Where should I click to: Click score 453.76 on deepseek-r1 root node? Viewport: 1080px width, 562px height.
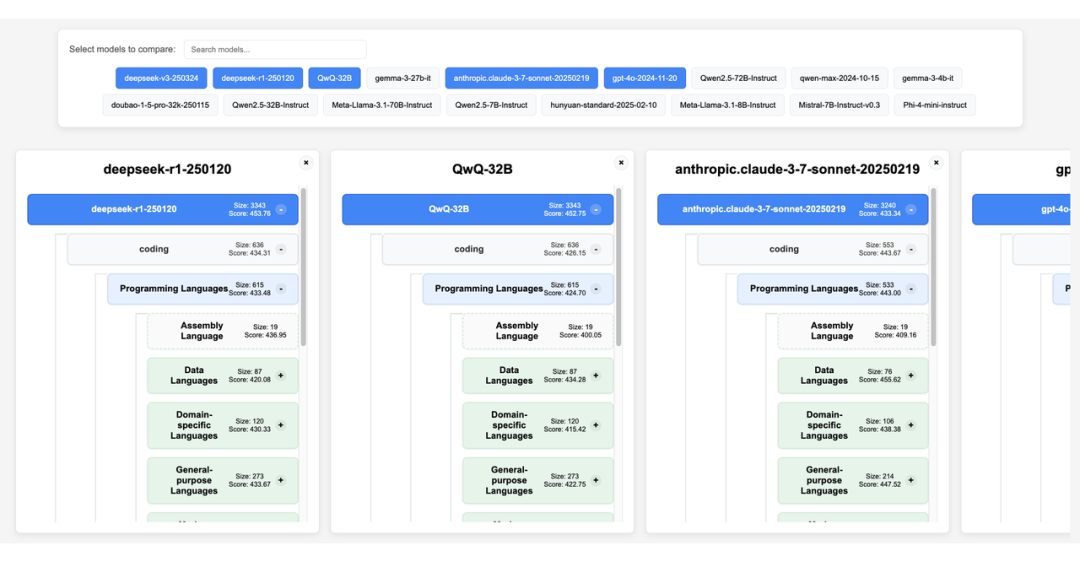pyautogui.click(x=249, y=214)
